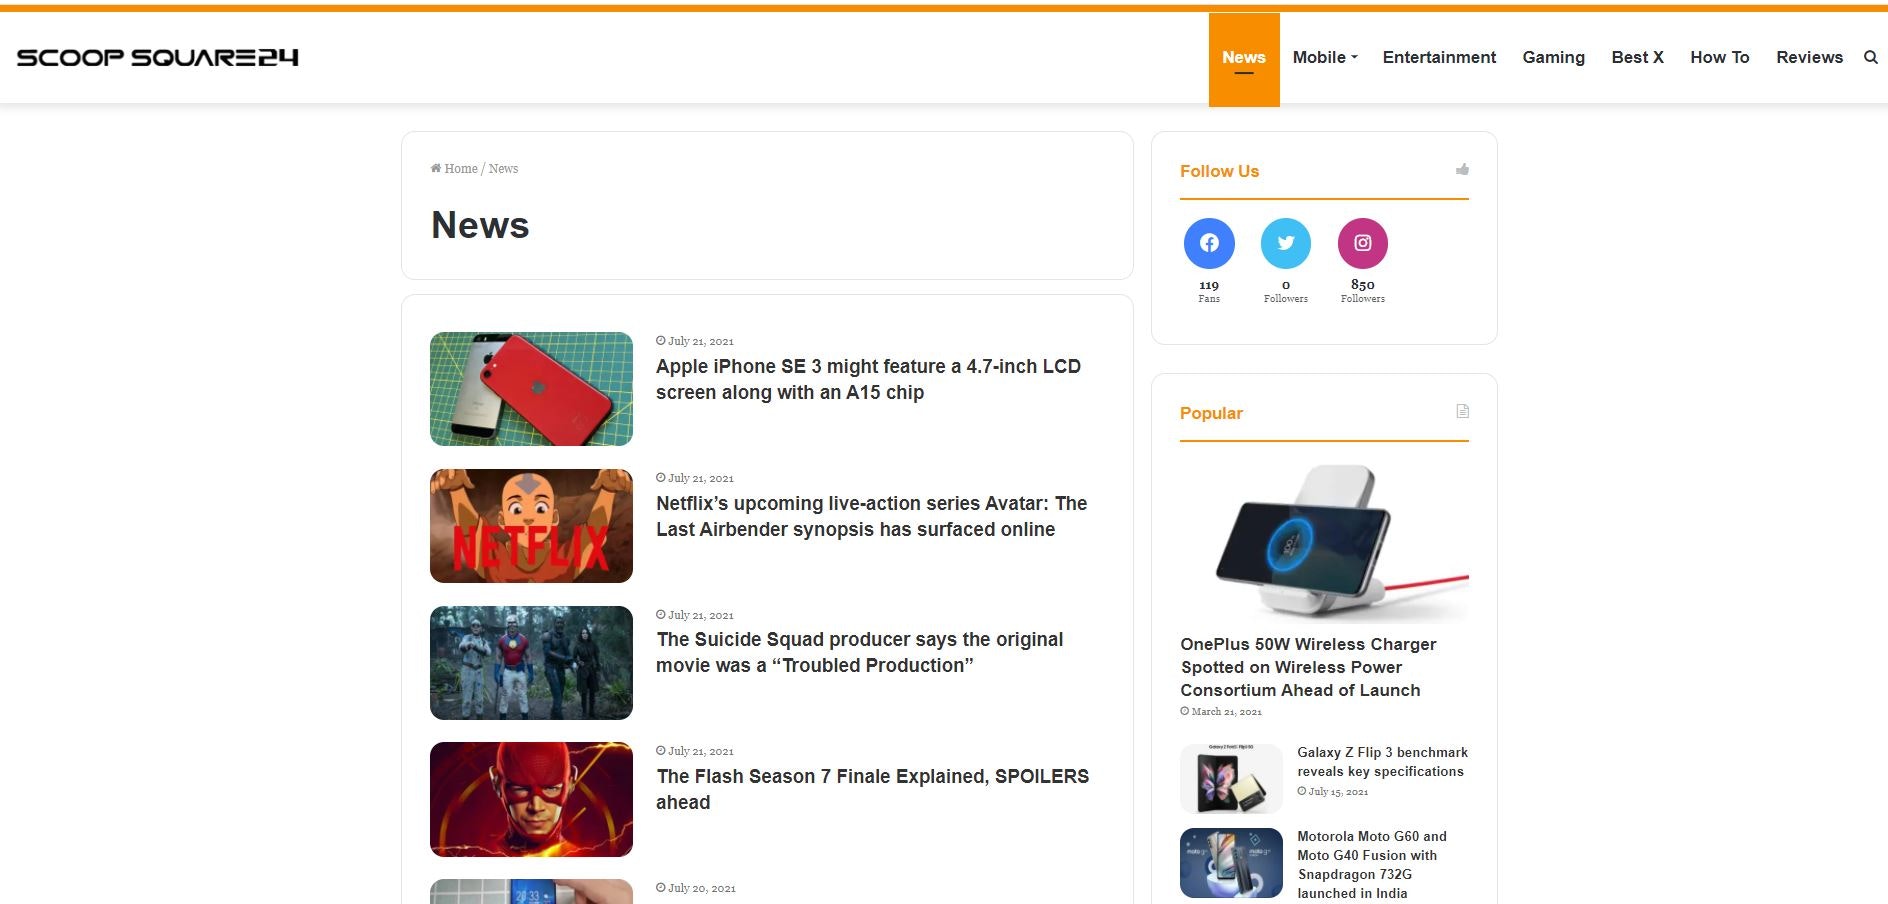Click the Galaxy Z Flip 3 thumbnail

point(1231,779)
